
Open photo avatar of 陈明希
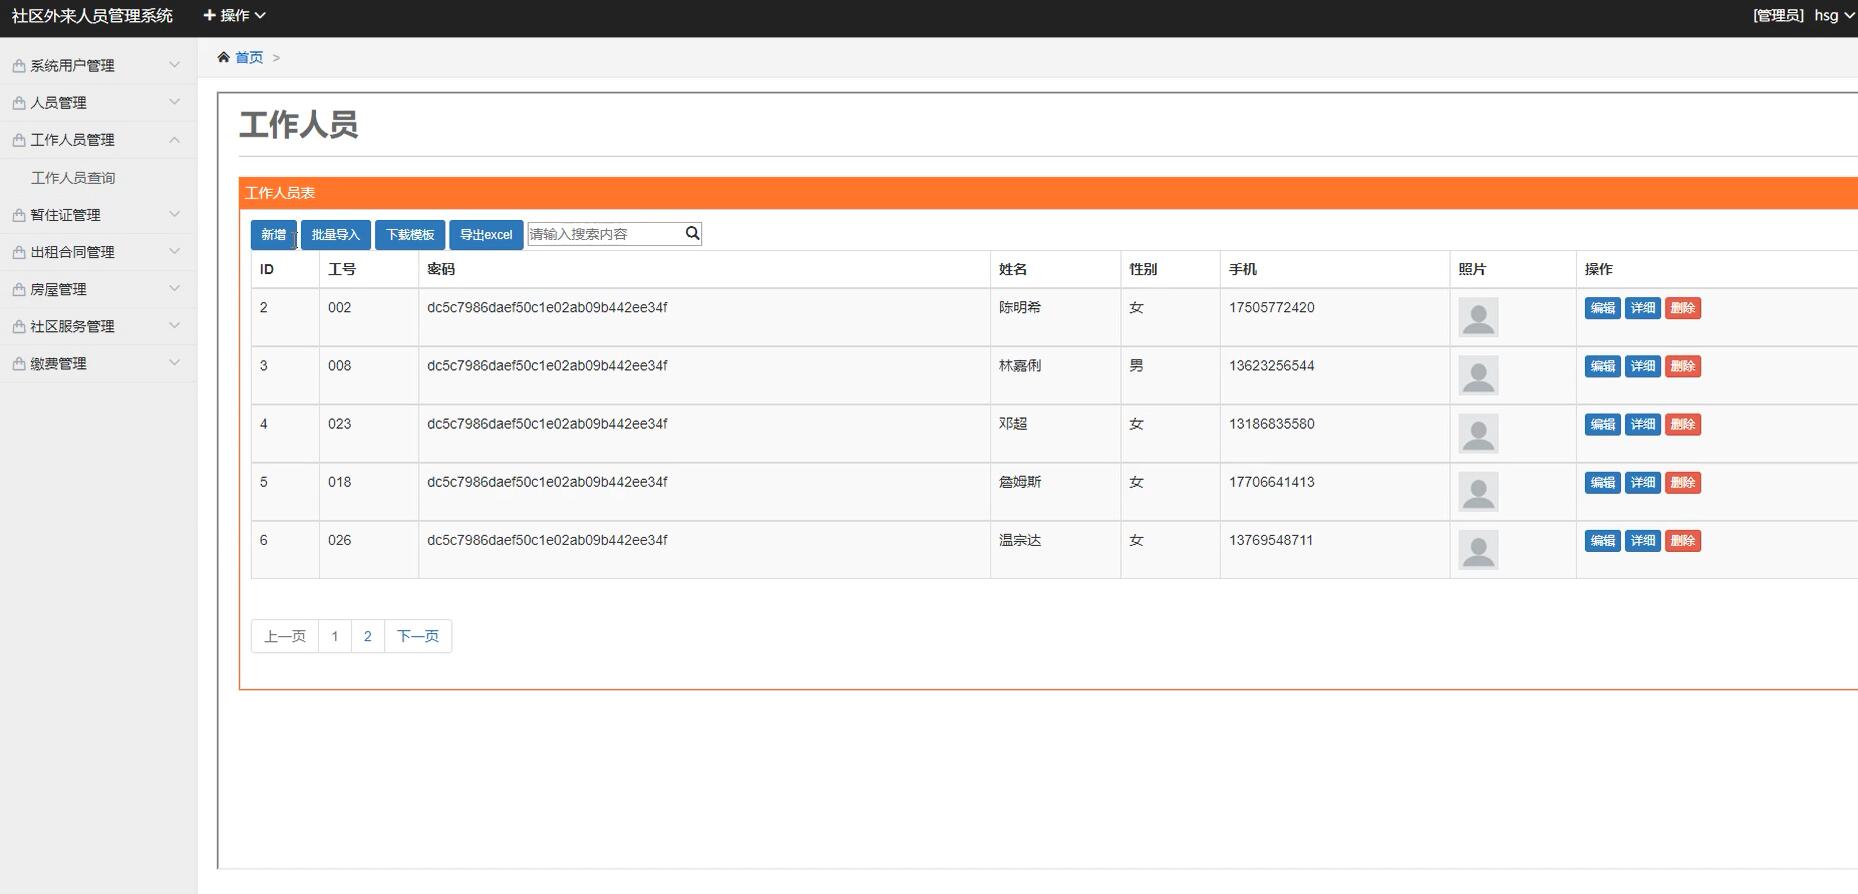pos(1477,317)
